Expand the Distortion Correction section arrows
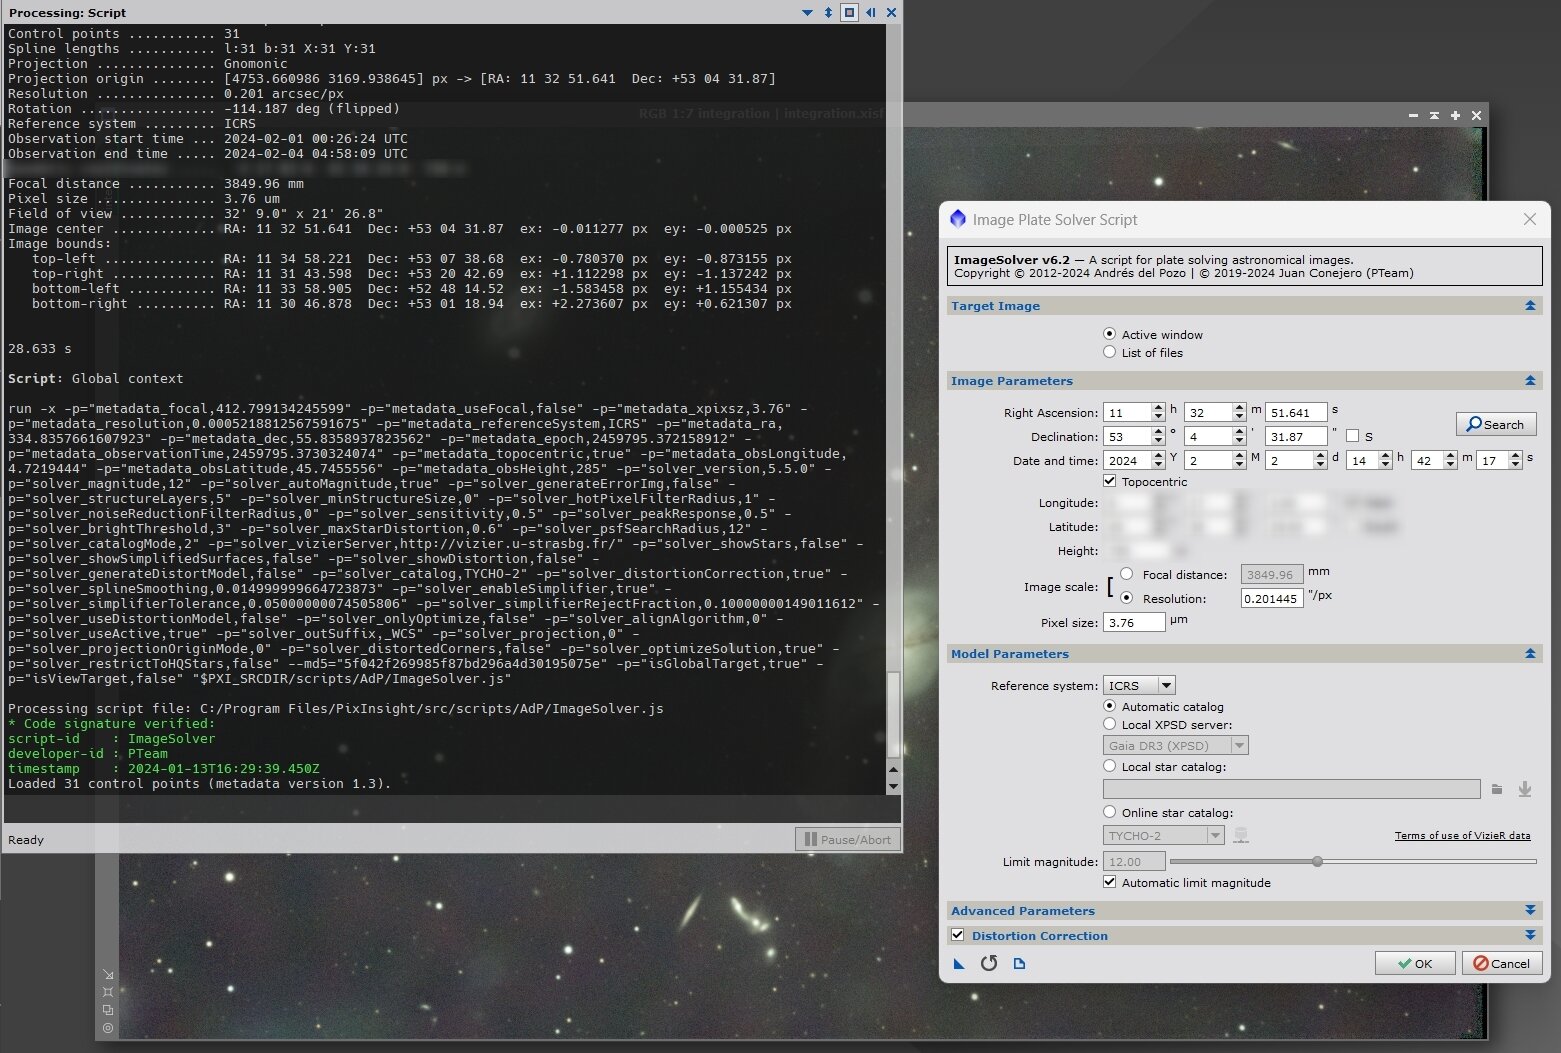This screenshot has height=1053, width=1561. pyautogui.click(x=1530, y=936)
